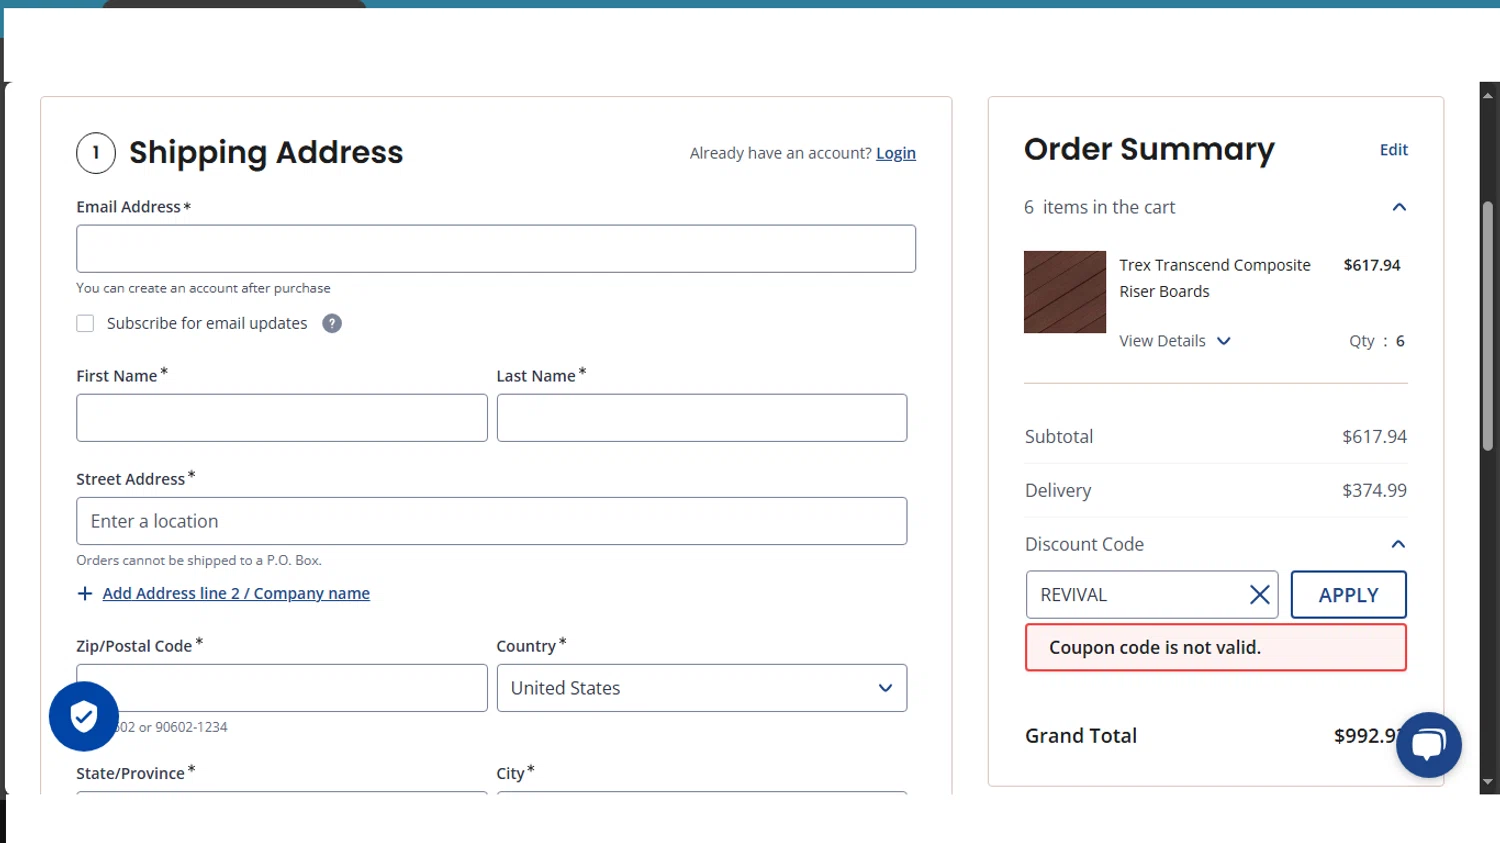Open the Country dropdown showing United States
The image size is (1500, 843).
(702, 688)
